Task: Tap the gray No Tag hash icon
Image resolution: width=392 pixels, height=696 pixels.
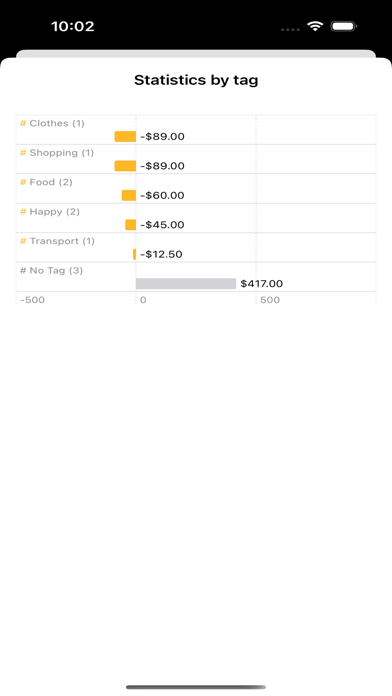Action: coord(23,271)
